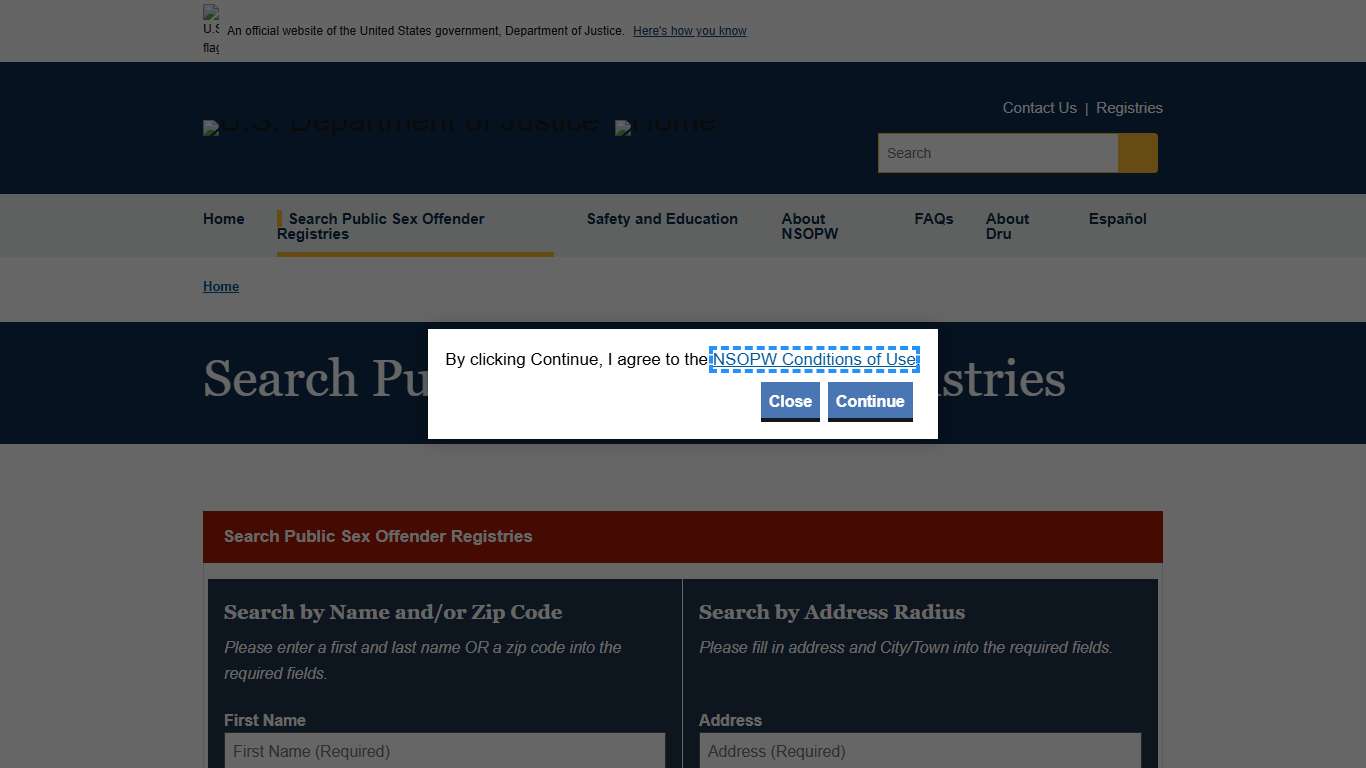Click inside the Address field

(919, 751)
